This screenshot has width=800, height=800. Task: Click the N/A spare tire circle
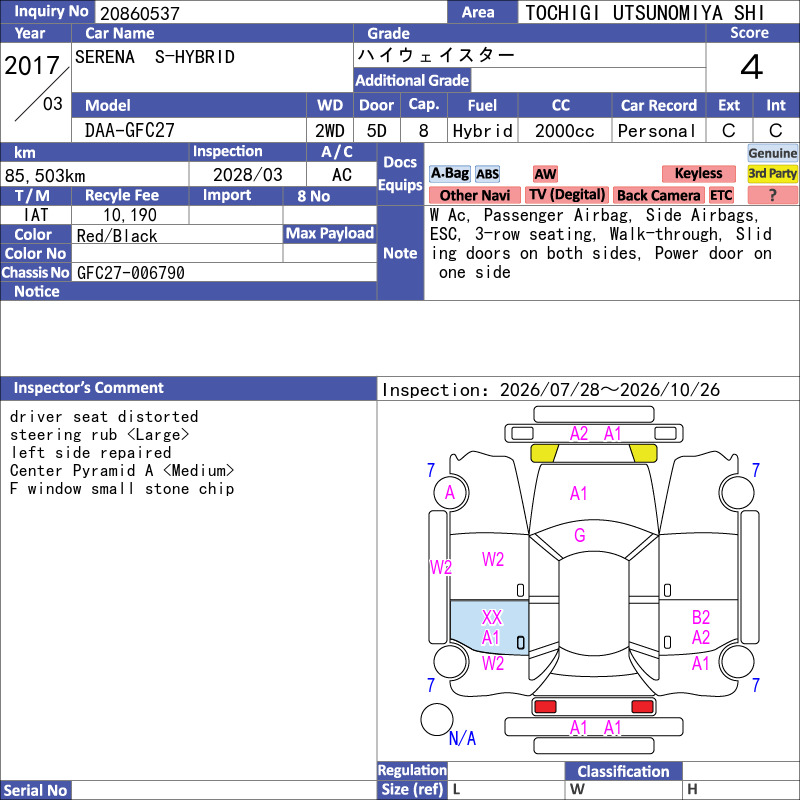[437, 719]
